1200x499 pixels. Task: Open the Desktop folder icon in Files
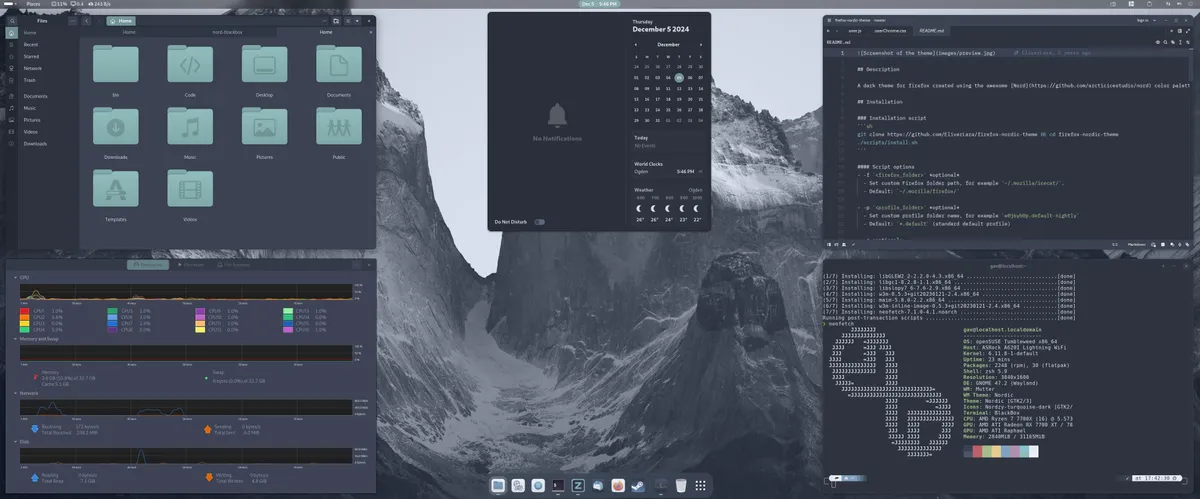pyautogui.click(x=264, y=66)
